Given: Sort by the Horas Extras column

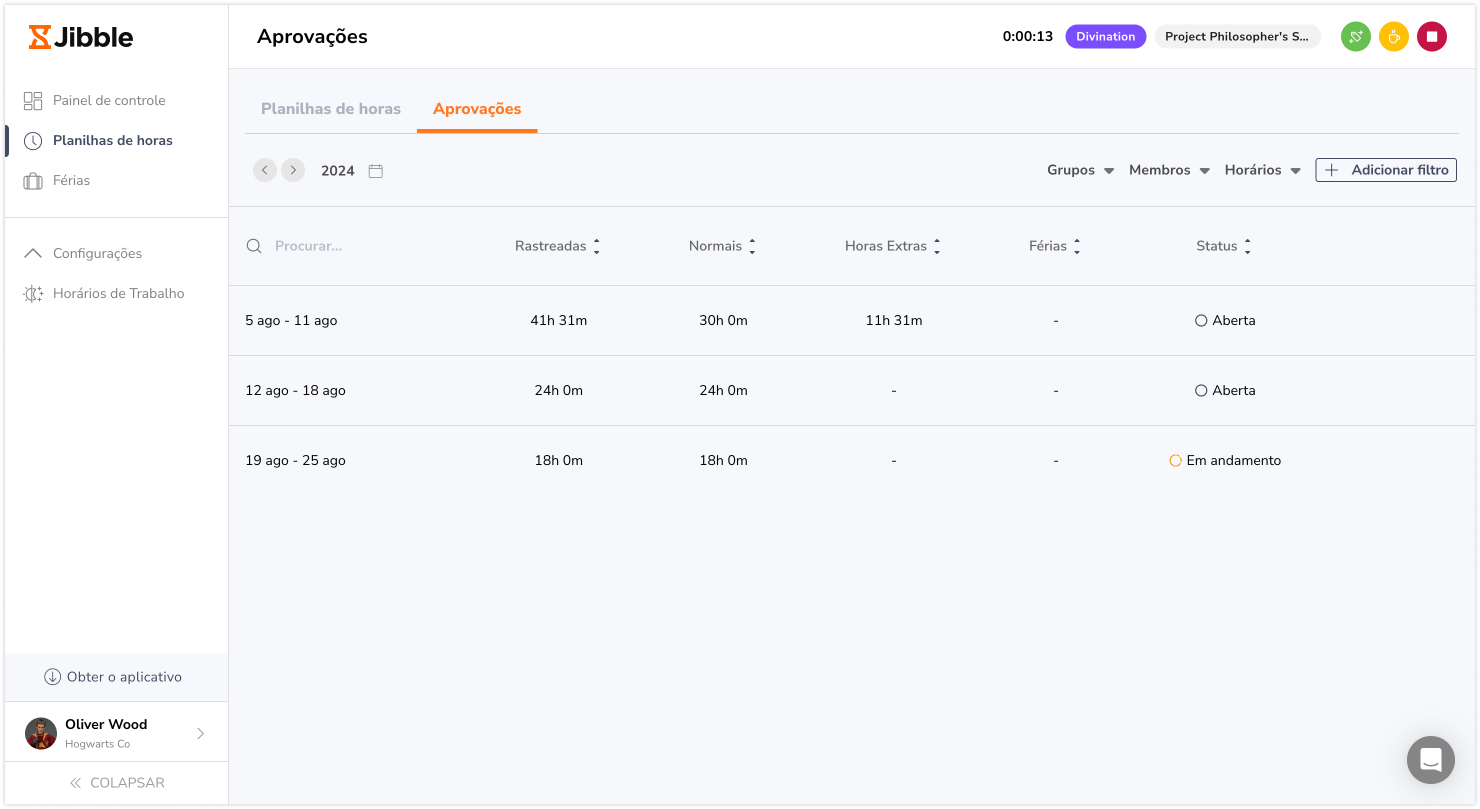Looking at the screenshot, I should point(892,246).
